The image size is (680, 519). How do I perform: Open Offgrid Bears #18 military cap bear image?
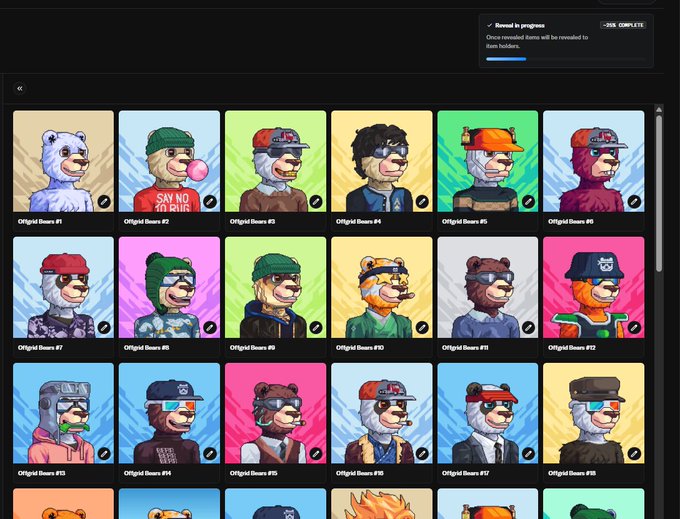(x=594, y=413)
